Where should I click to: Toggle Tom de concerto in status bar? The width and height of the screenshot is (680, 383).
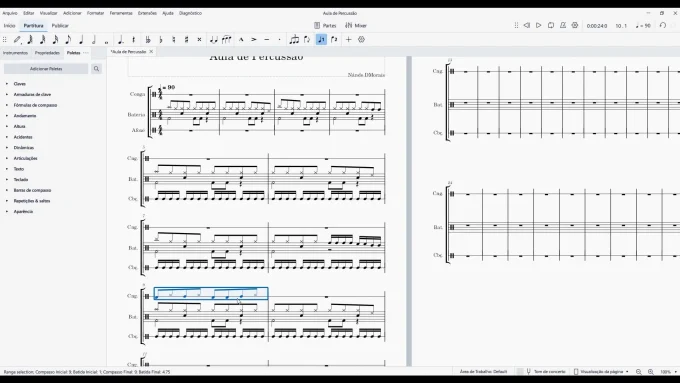click(546, 372)
